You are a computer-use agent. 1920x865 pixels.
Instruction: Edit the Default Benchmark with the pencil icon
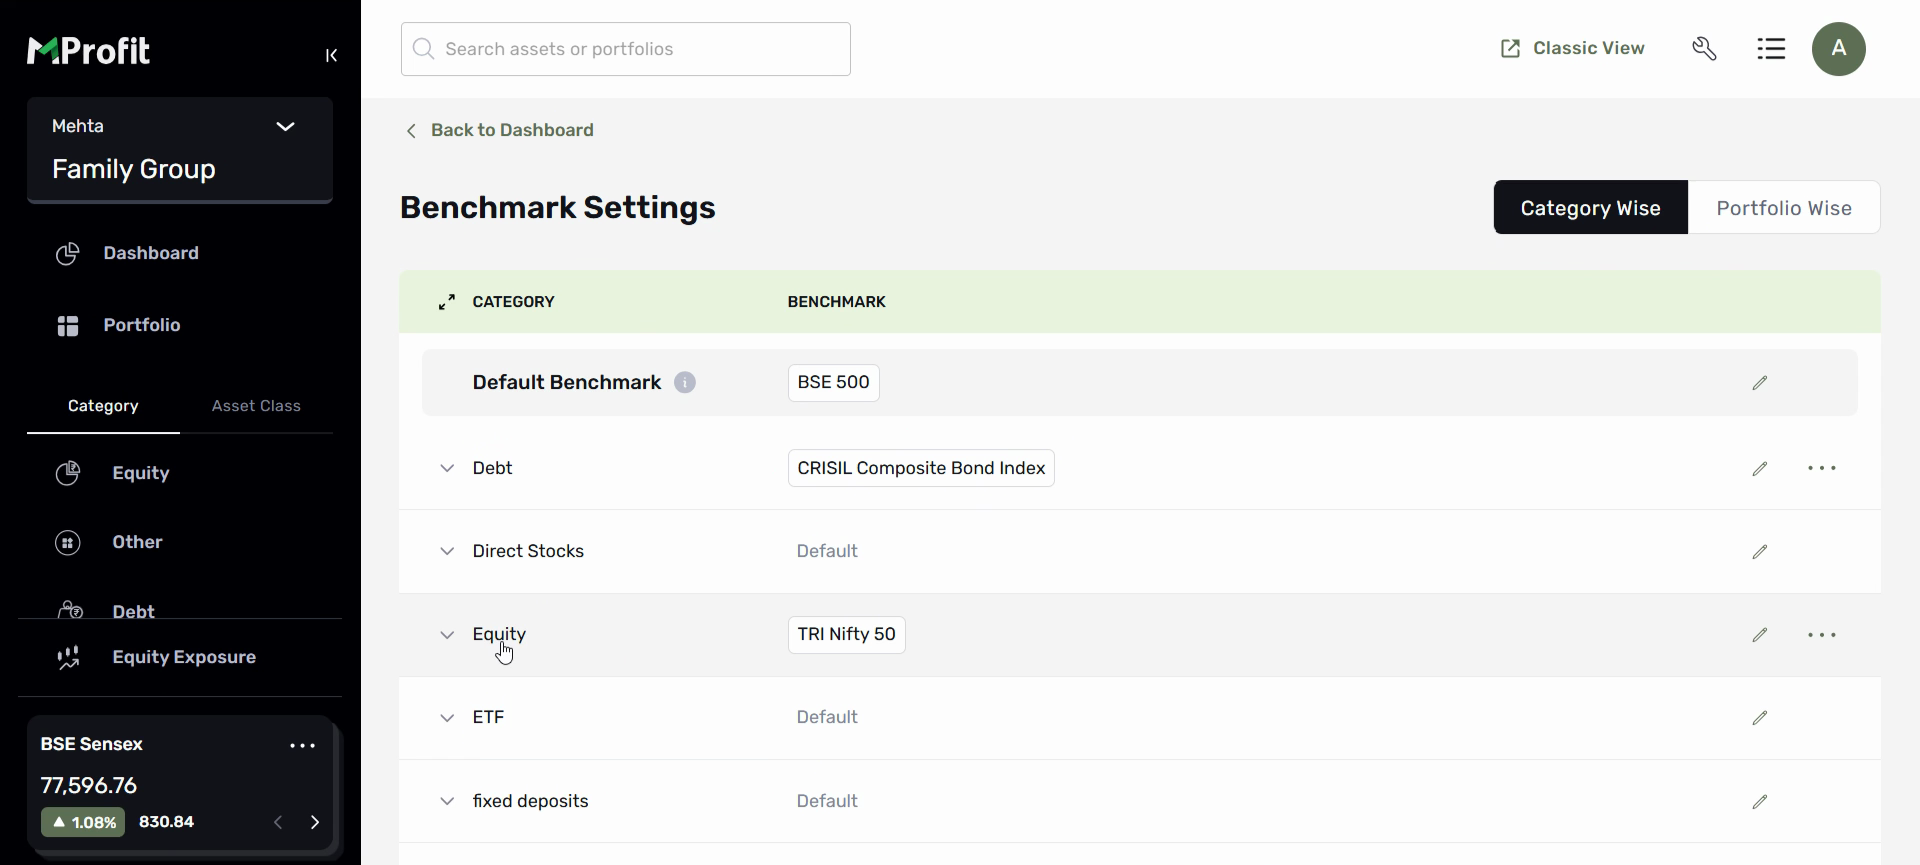coord(1760,383)
